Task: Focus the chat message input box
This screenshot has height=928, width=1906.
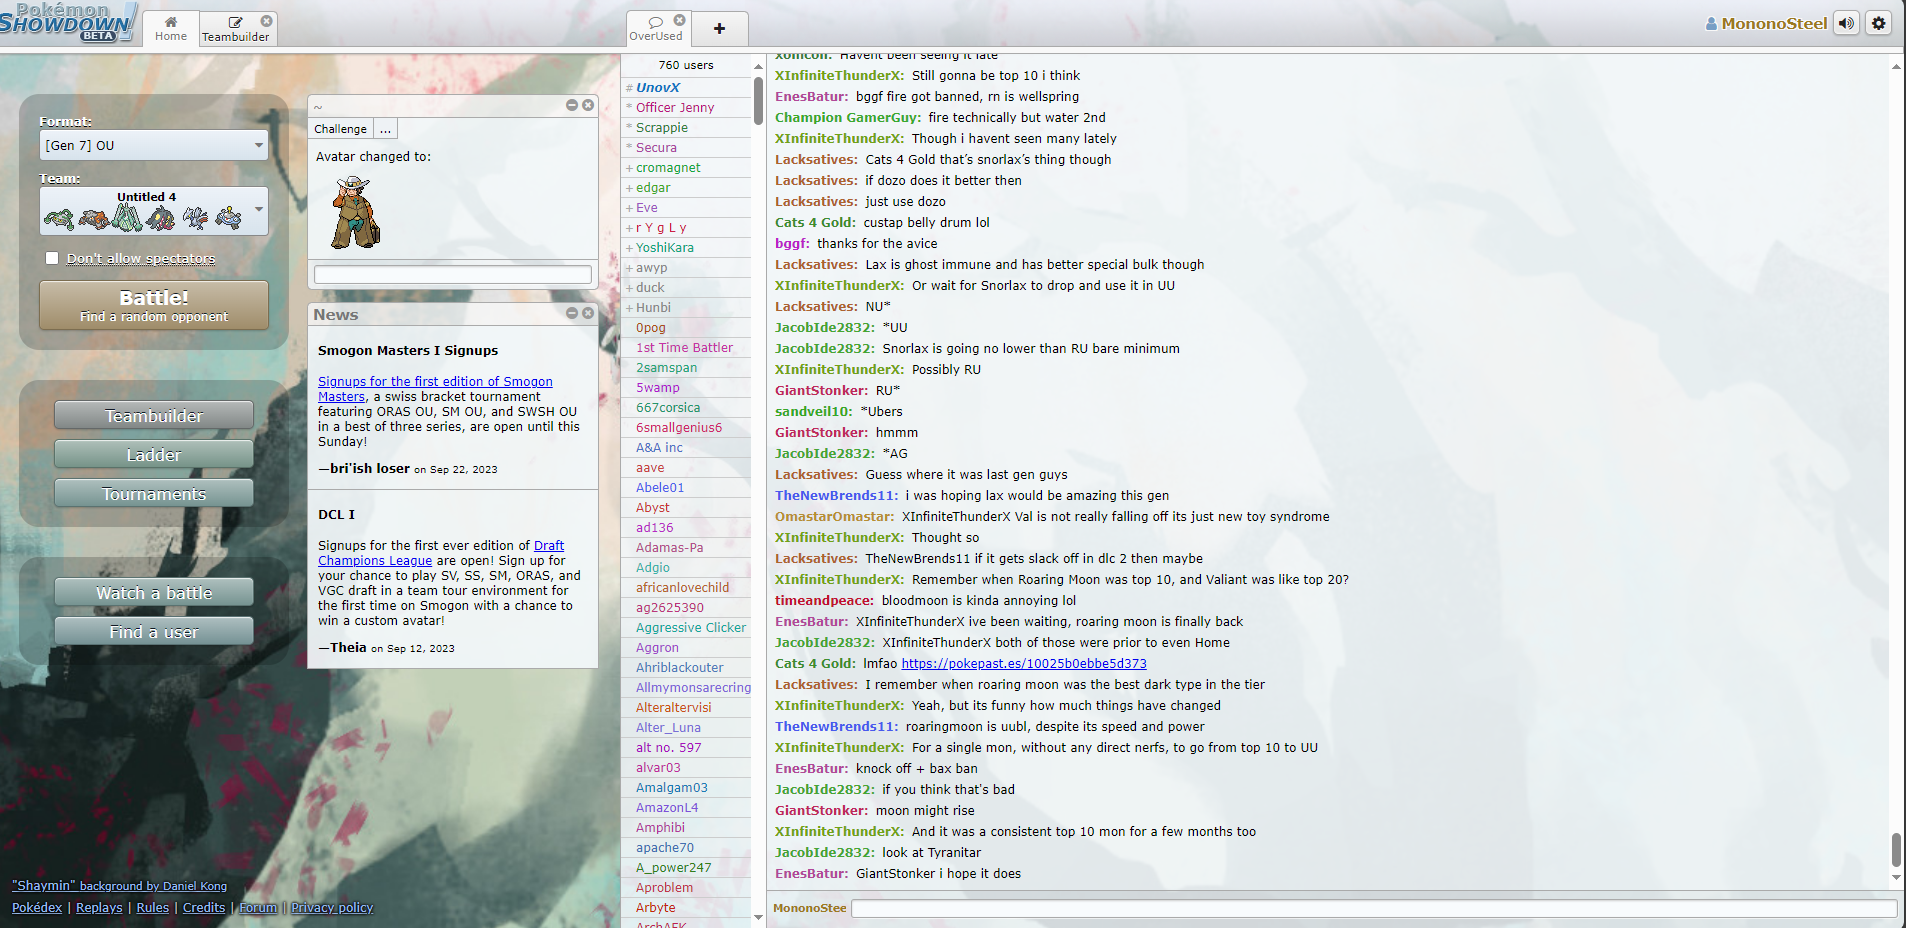Action: click(x=1374, y=908)
